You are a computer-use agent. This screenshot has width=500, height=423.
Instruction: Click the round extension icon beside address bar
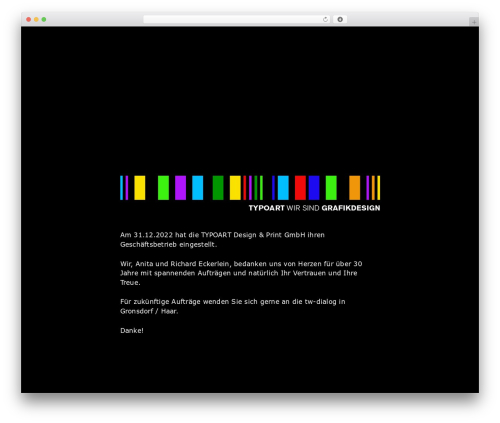coord(340,20)
